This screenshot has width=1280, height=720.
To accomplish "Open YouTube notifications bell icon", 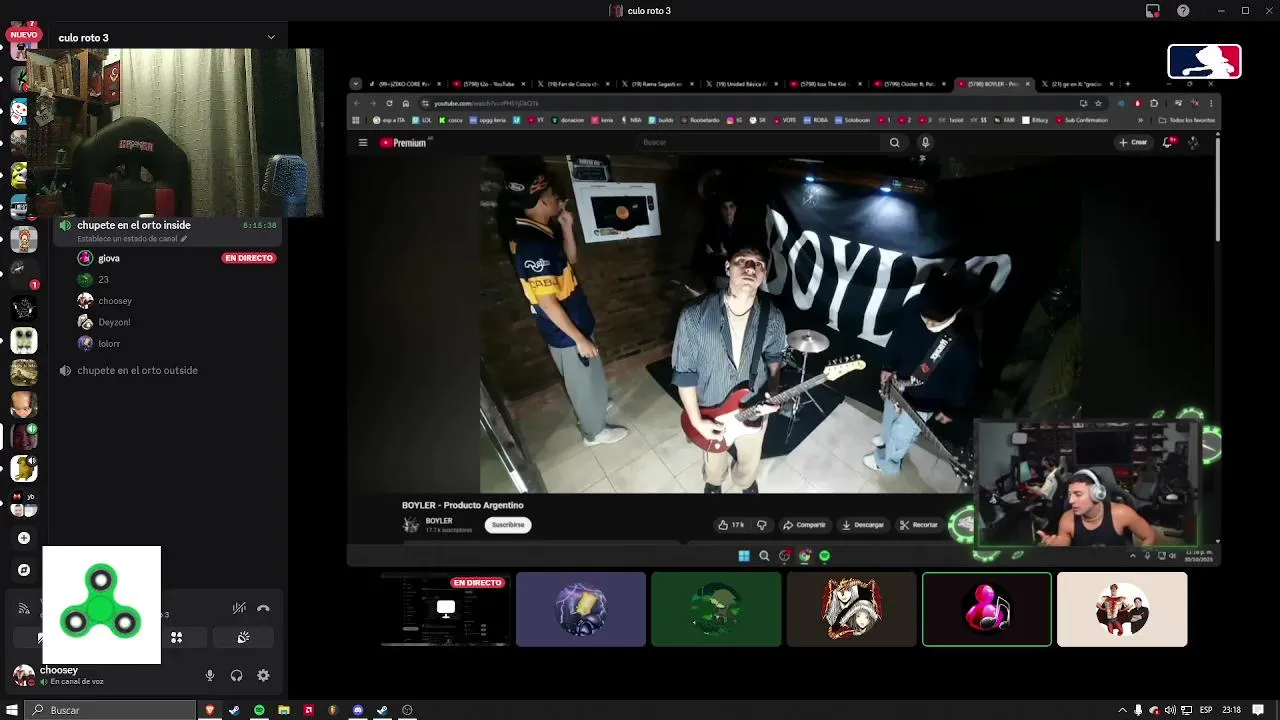I will point(1167,142).
